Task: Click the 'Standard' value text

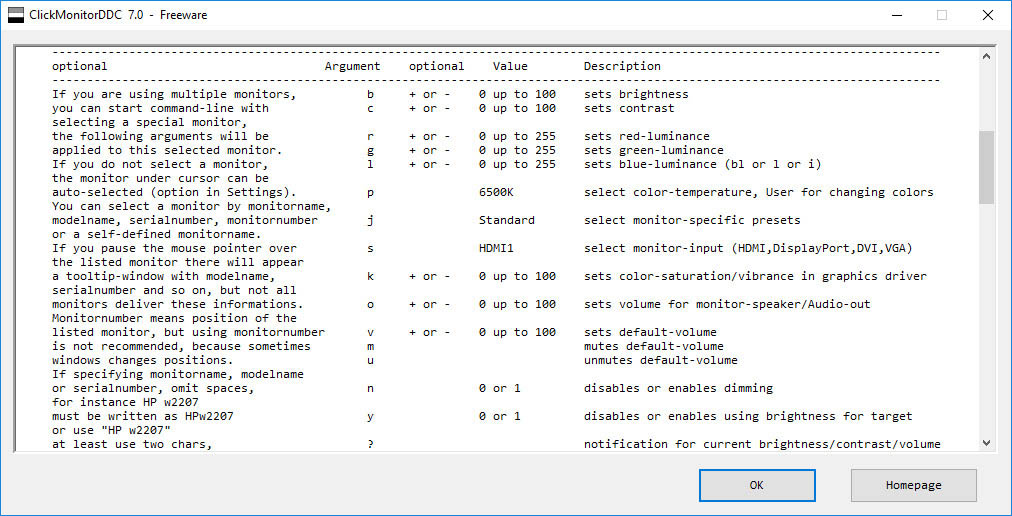Action: [507, 220]
